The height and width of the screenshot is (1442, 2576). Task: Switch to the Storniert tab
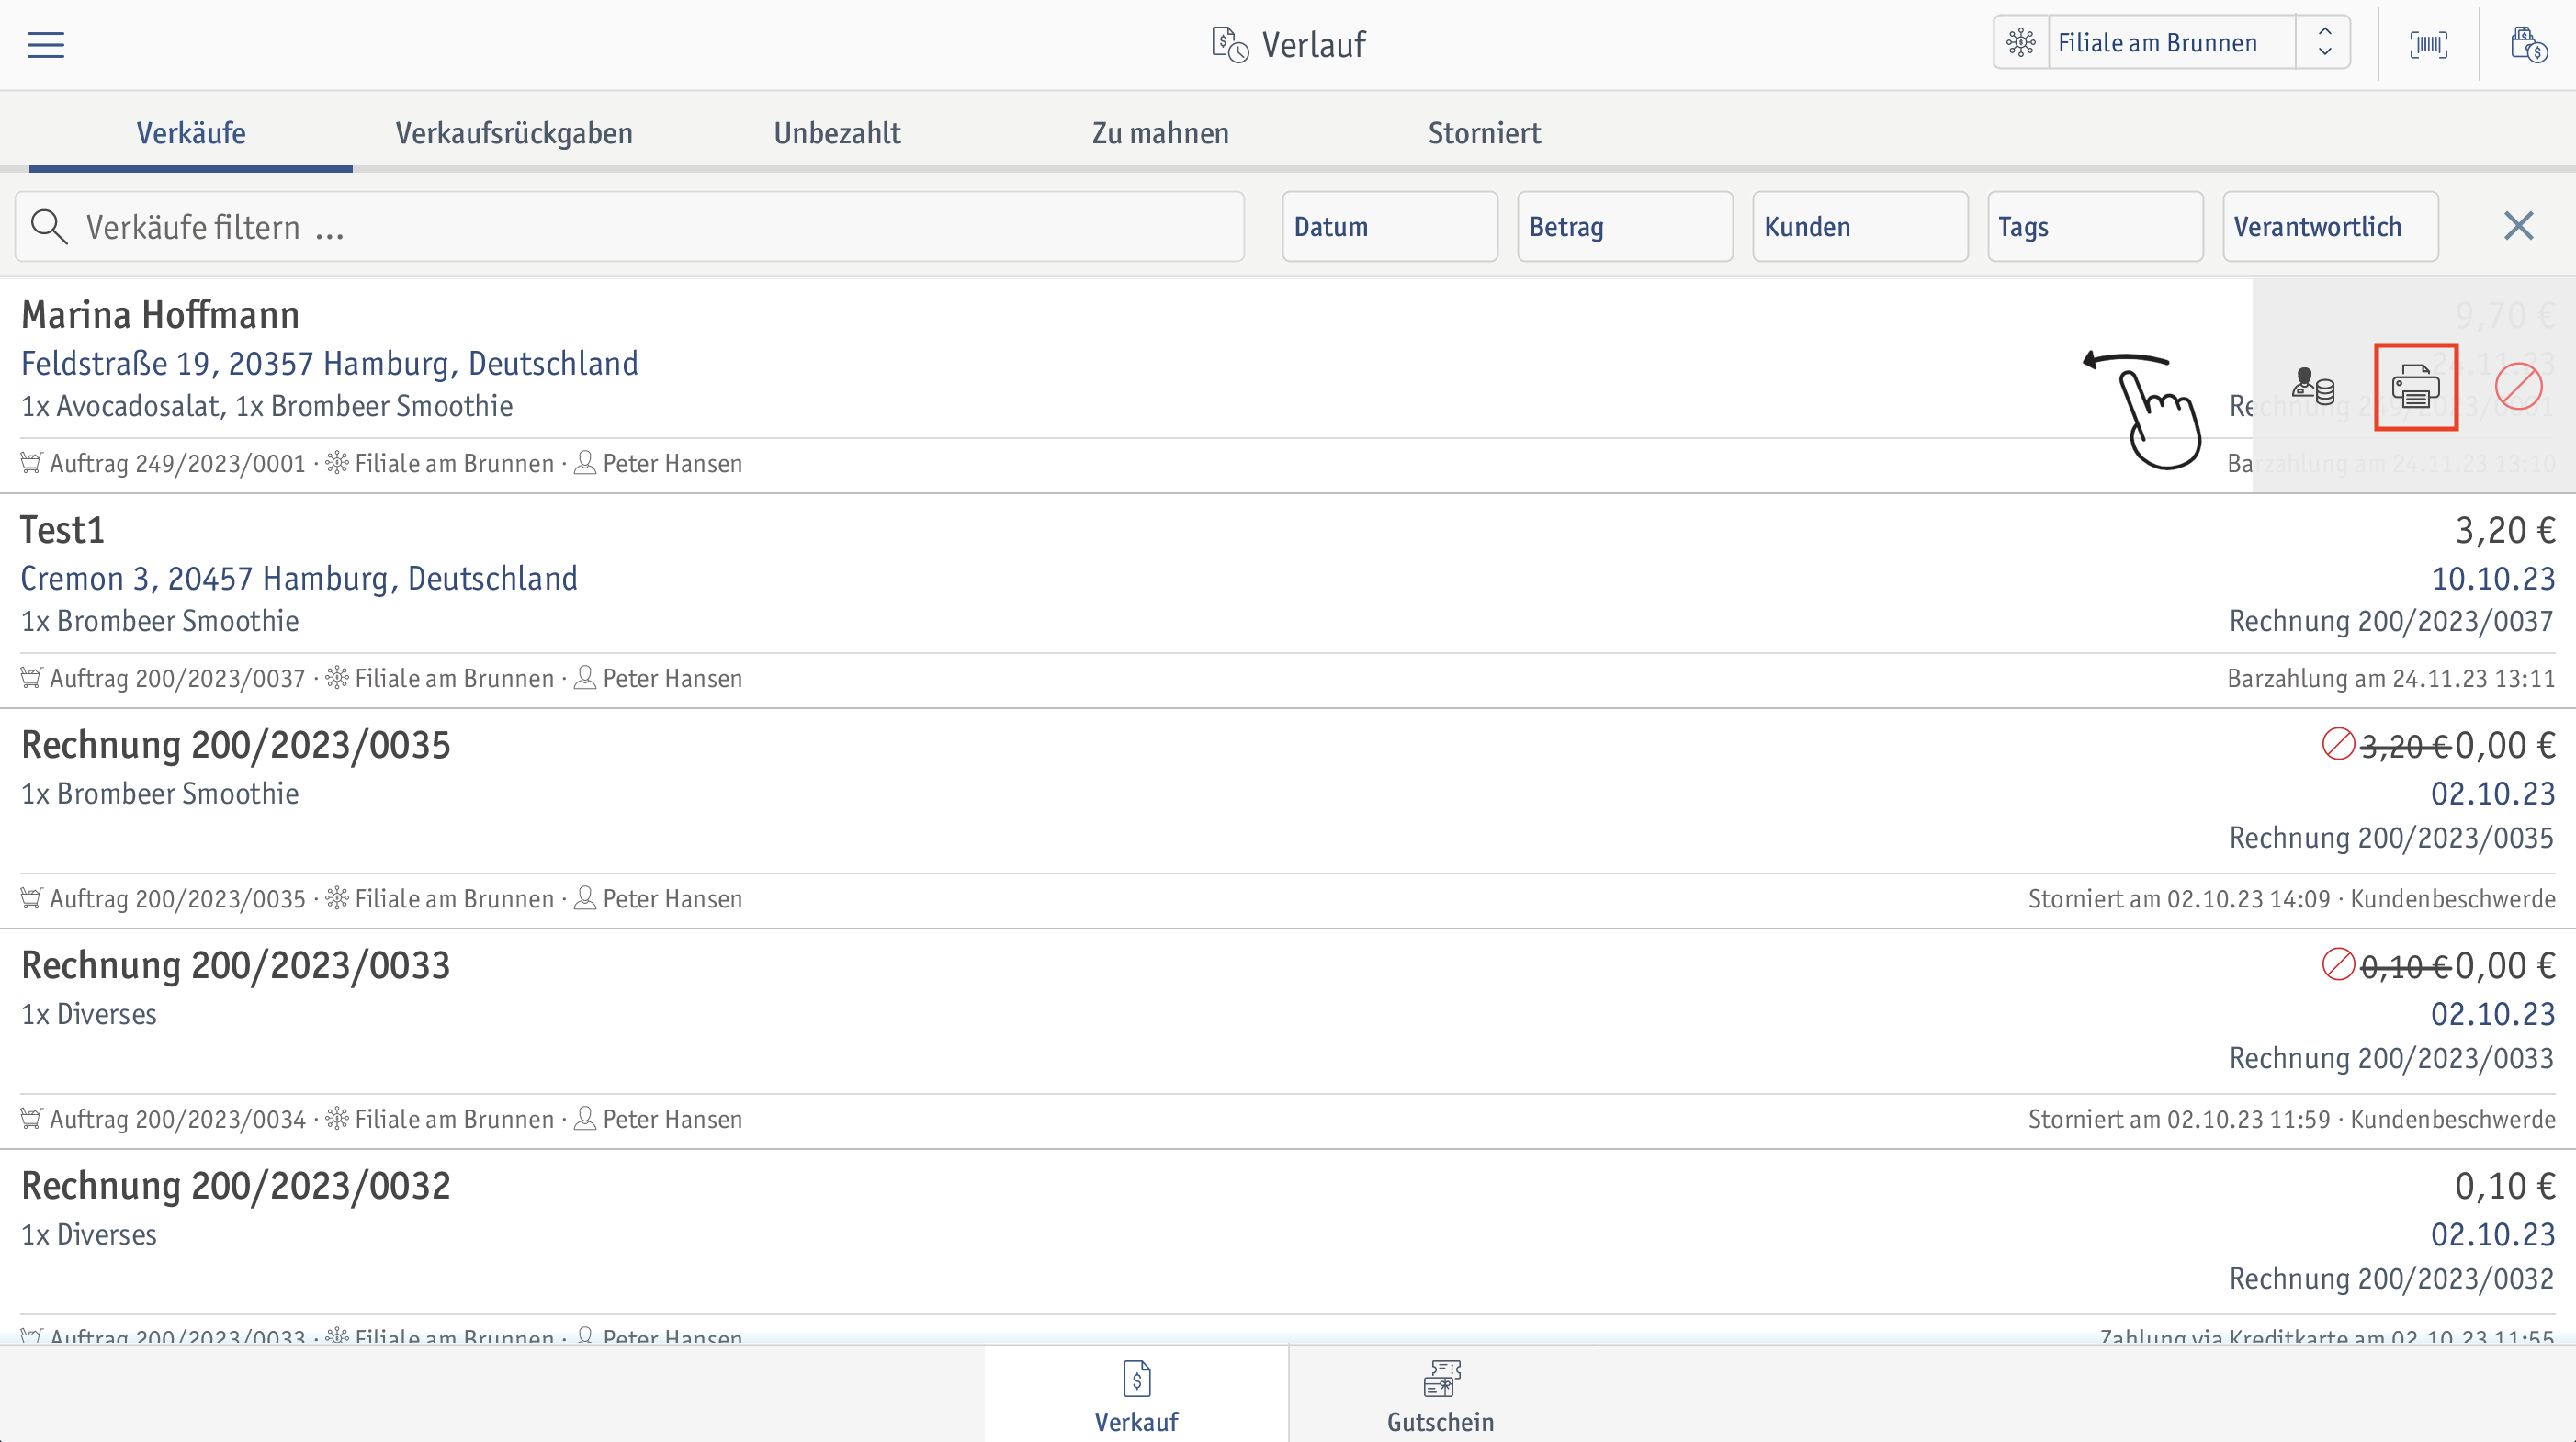coord(1484,133)
